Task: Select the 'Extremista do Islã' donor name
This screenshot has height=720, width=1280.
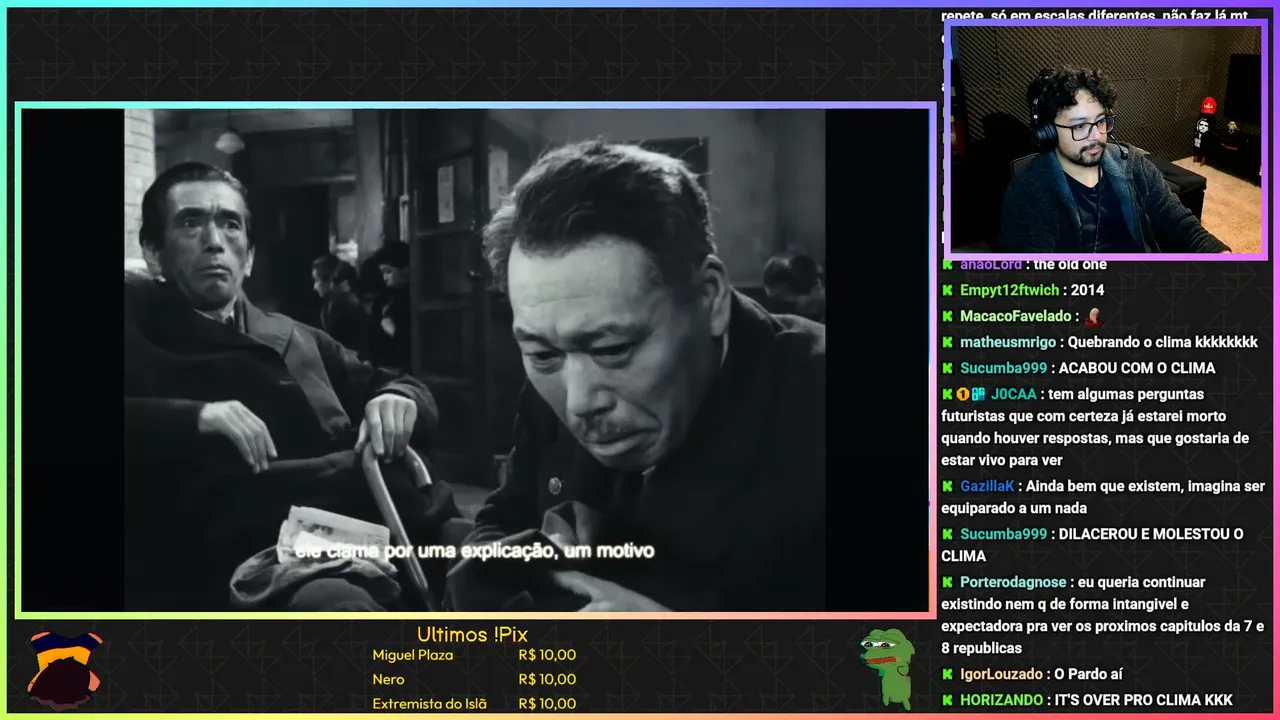Action: 429,703
